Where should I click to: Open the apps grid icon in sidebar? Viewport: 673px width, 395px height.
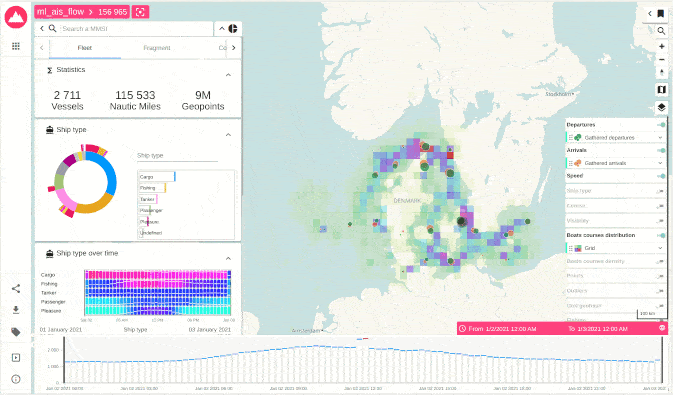point(16,46)
